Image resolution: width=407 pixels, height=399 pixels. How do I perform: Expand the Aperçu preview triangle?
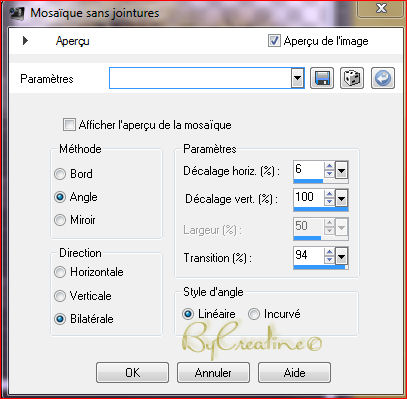tap(25, 41)
